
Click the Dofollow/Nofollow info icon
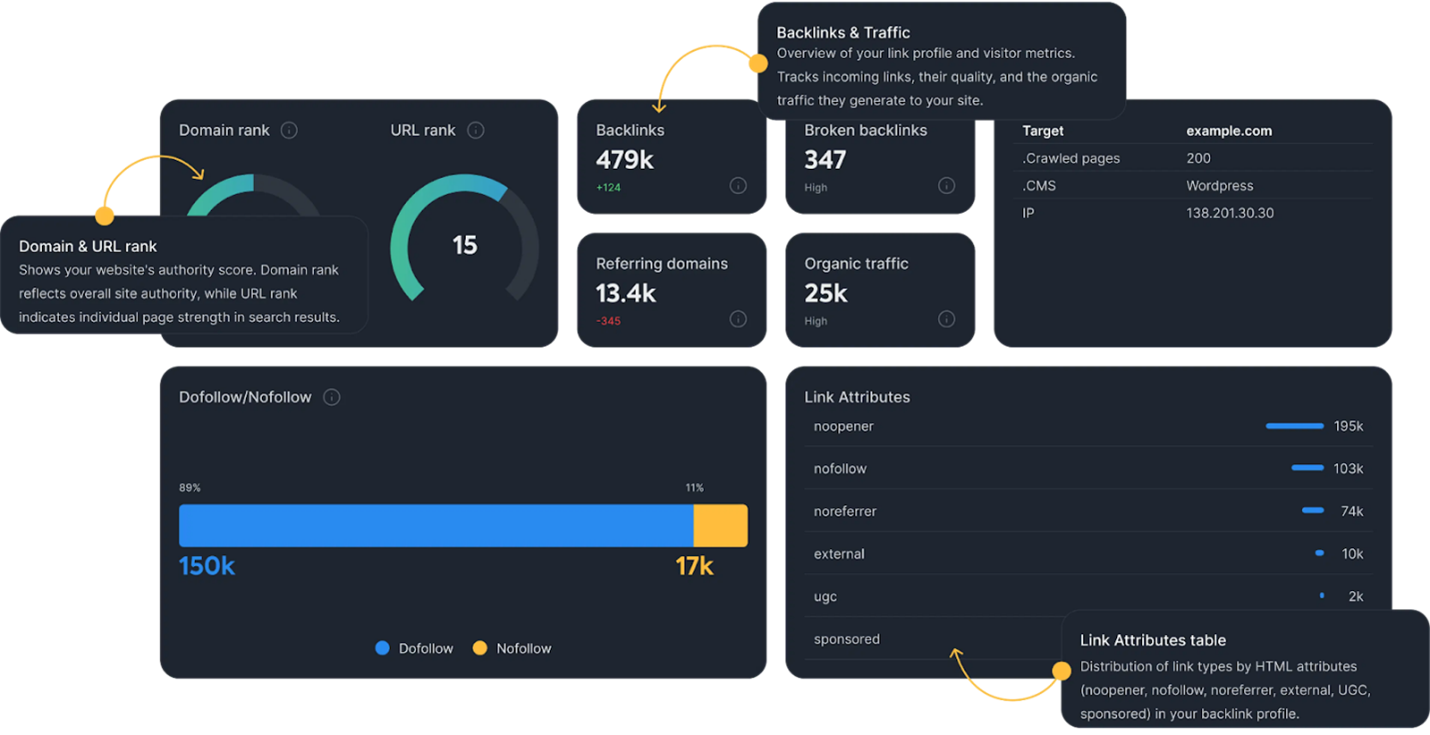331,396
